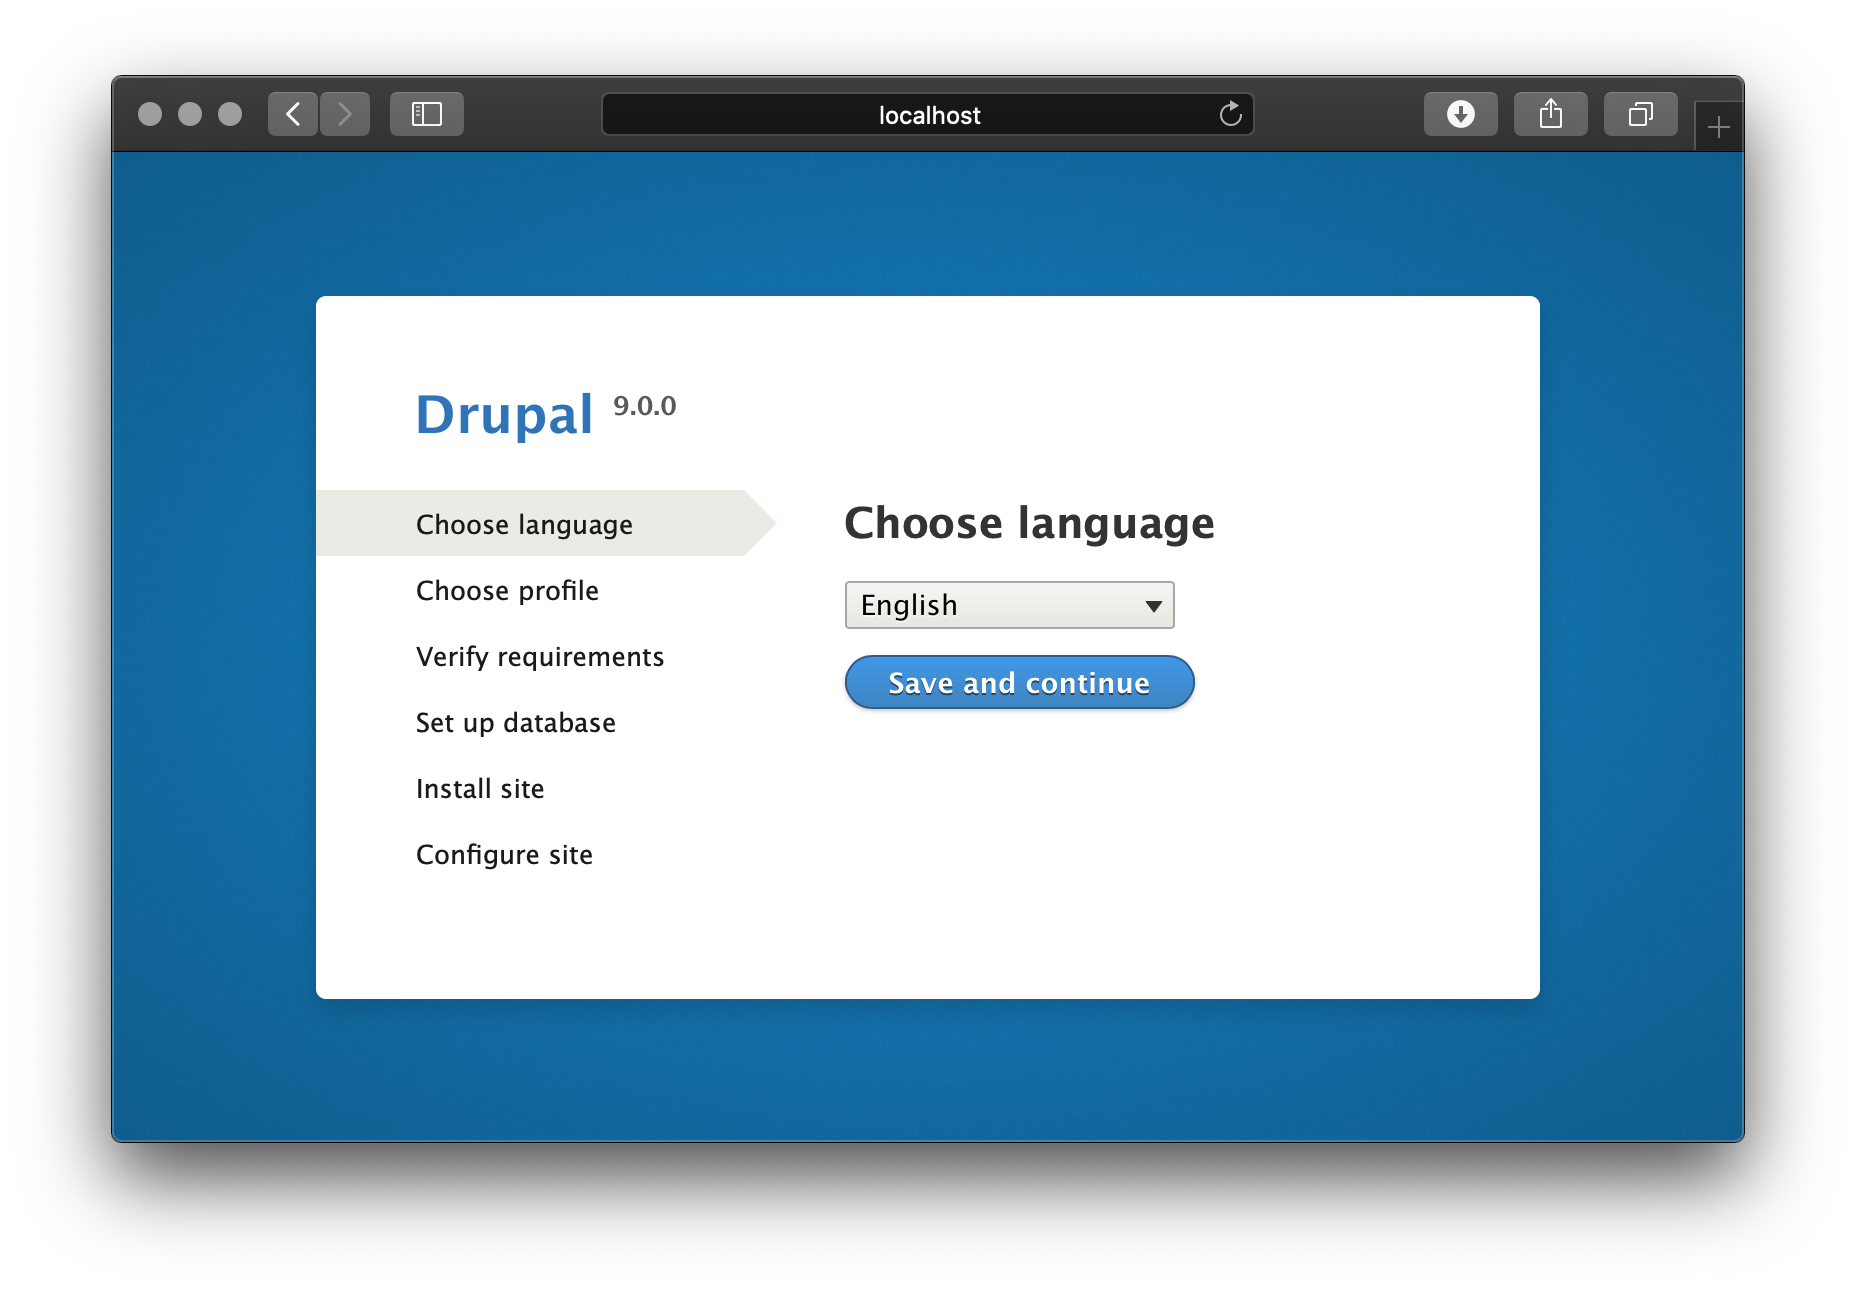The image size is (1856, 1290).
Task: Click the Choose language heading
Action: (x=1029, y=523)
